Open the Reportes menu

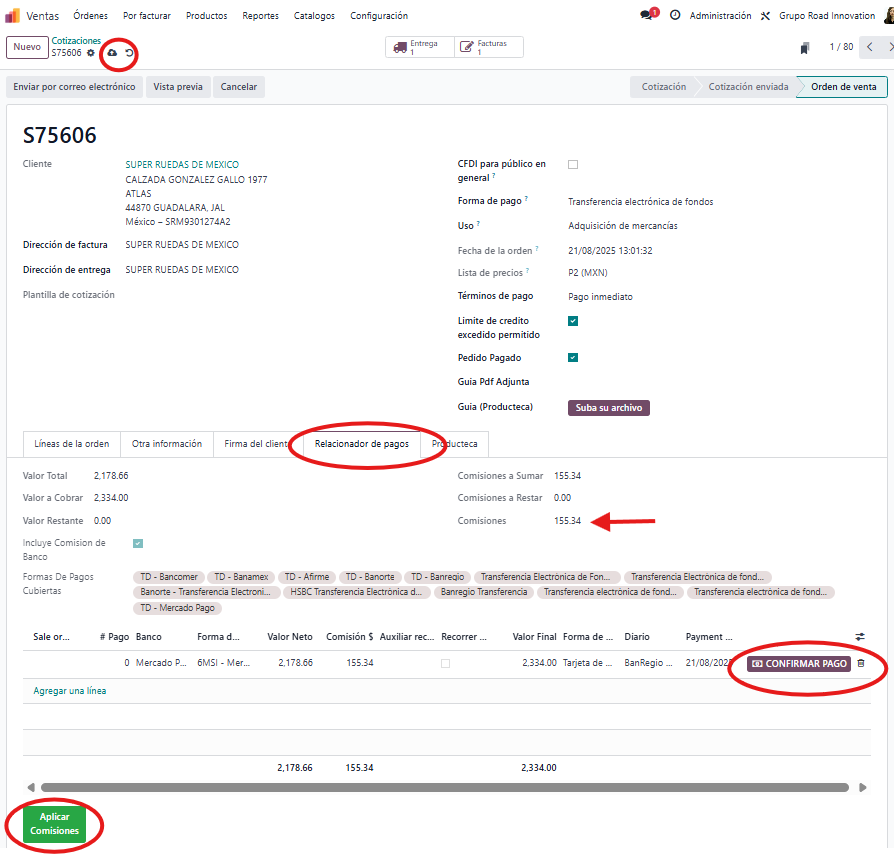click(x=260, y=16)
